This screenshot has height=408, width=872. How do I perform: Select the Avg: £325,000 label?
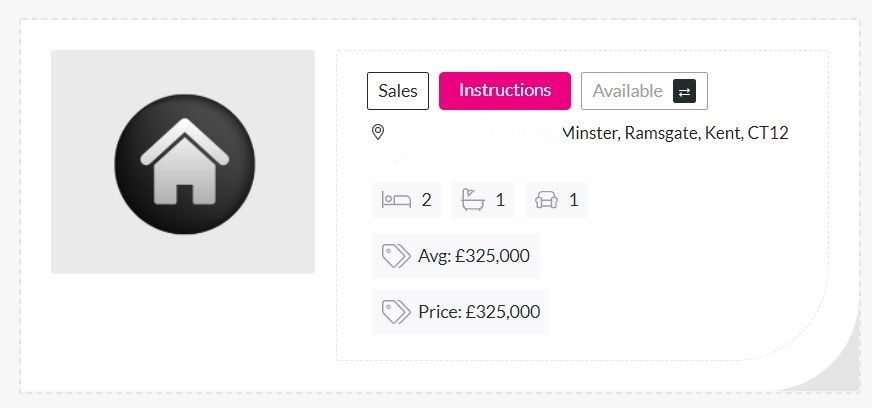(x=474, y=256)
